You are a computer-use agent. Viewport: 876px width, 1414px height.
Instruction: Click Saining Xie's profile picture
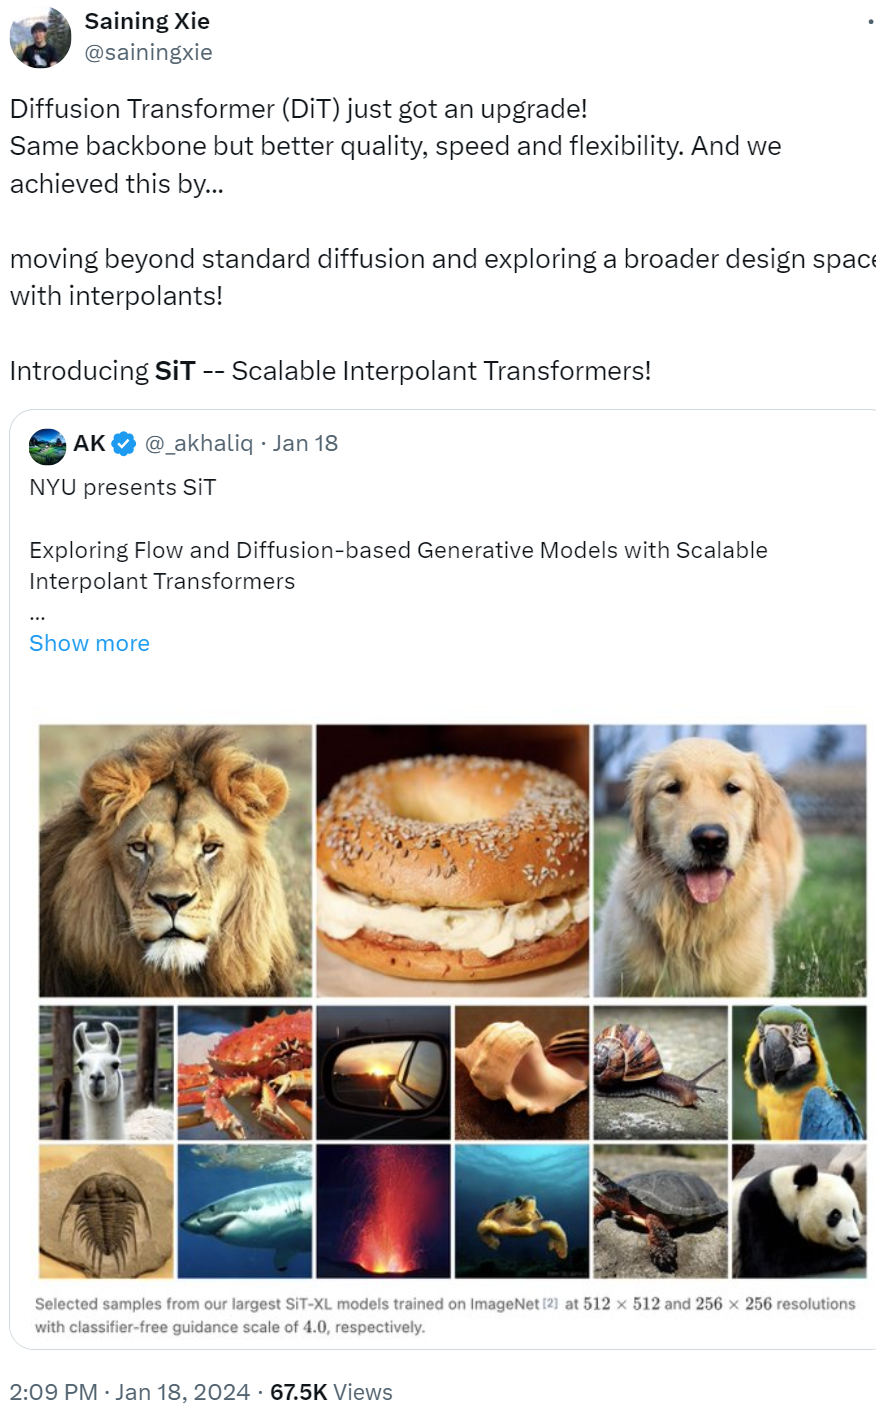(x=40, y=36)
